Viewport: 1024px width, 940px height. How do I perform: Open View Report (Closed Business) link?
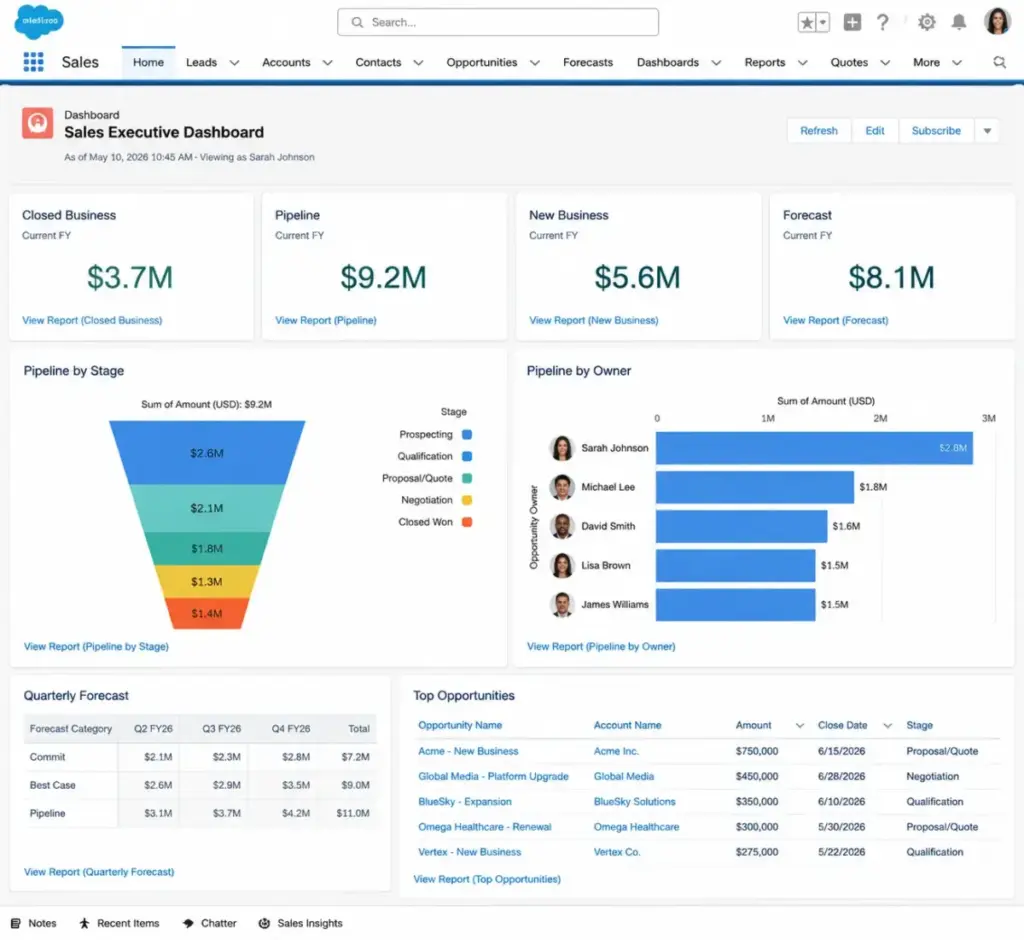(x=92, y=320)
